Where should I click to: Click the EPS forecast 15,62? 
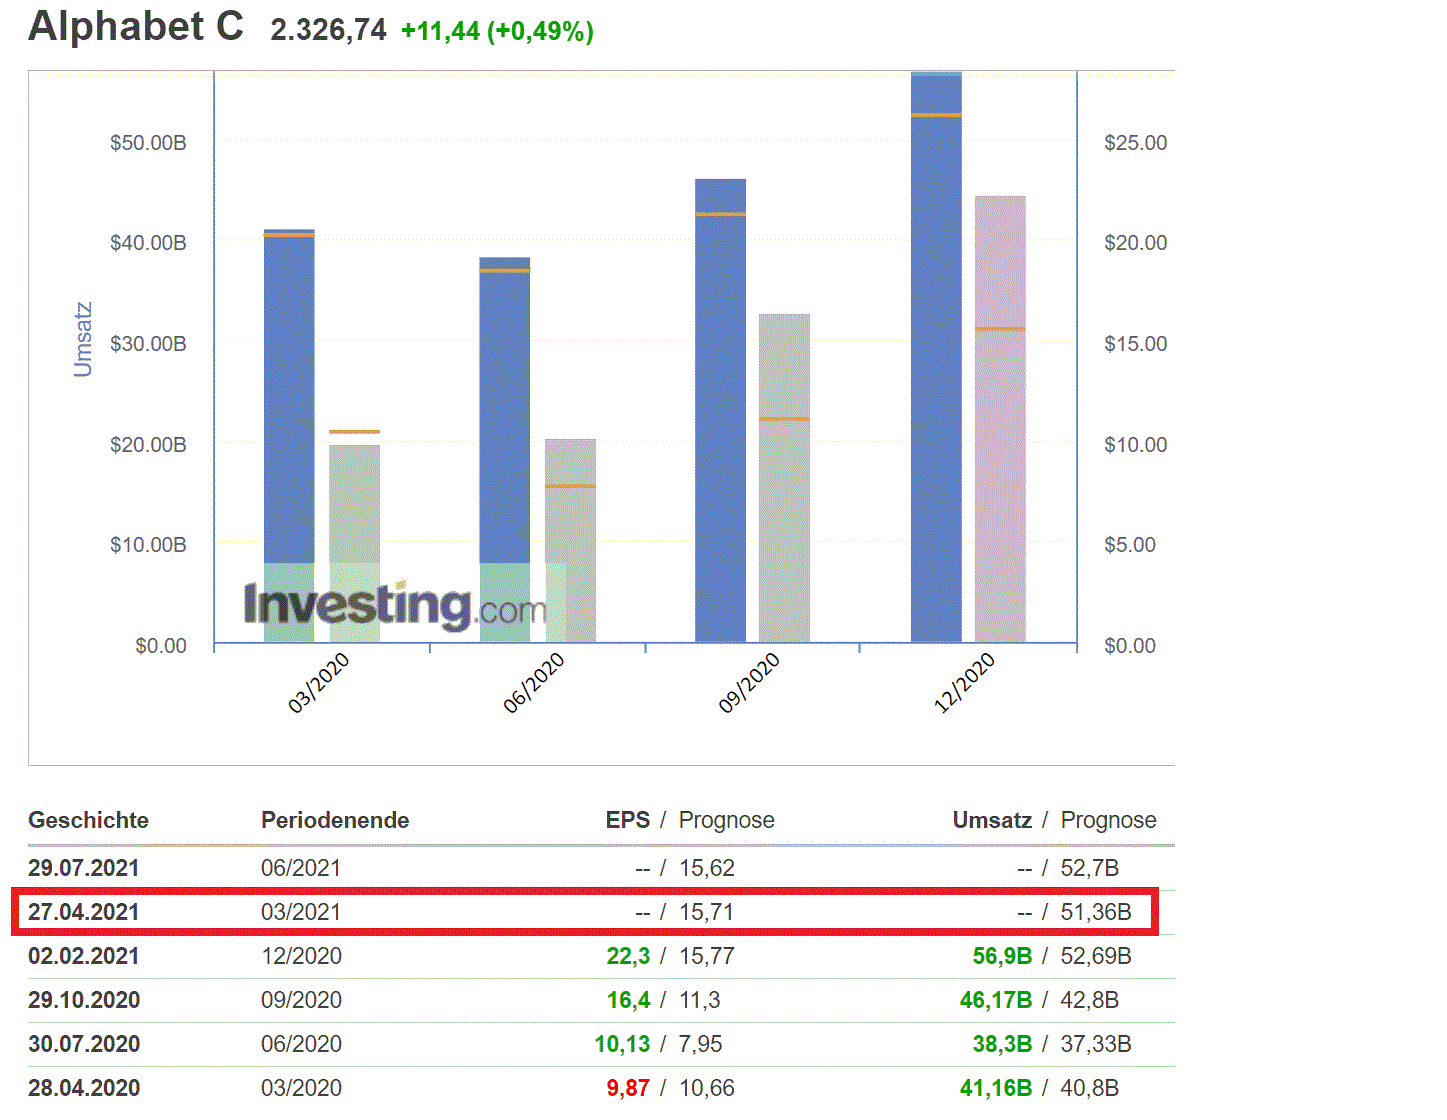(x=707, y=868)
